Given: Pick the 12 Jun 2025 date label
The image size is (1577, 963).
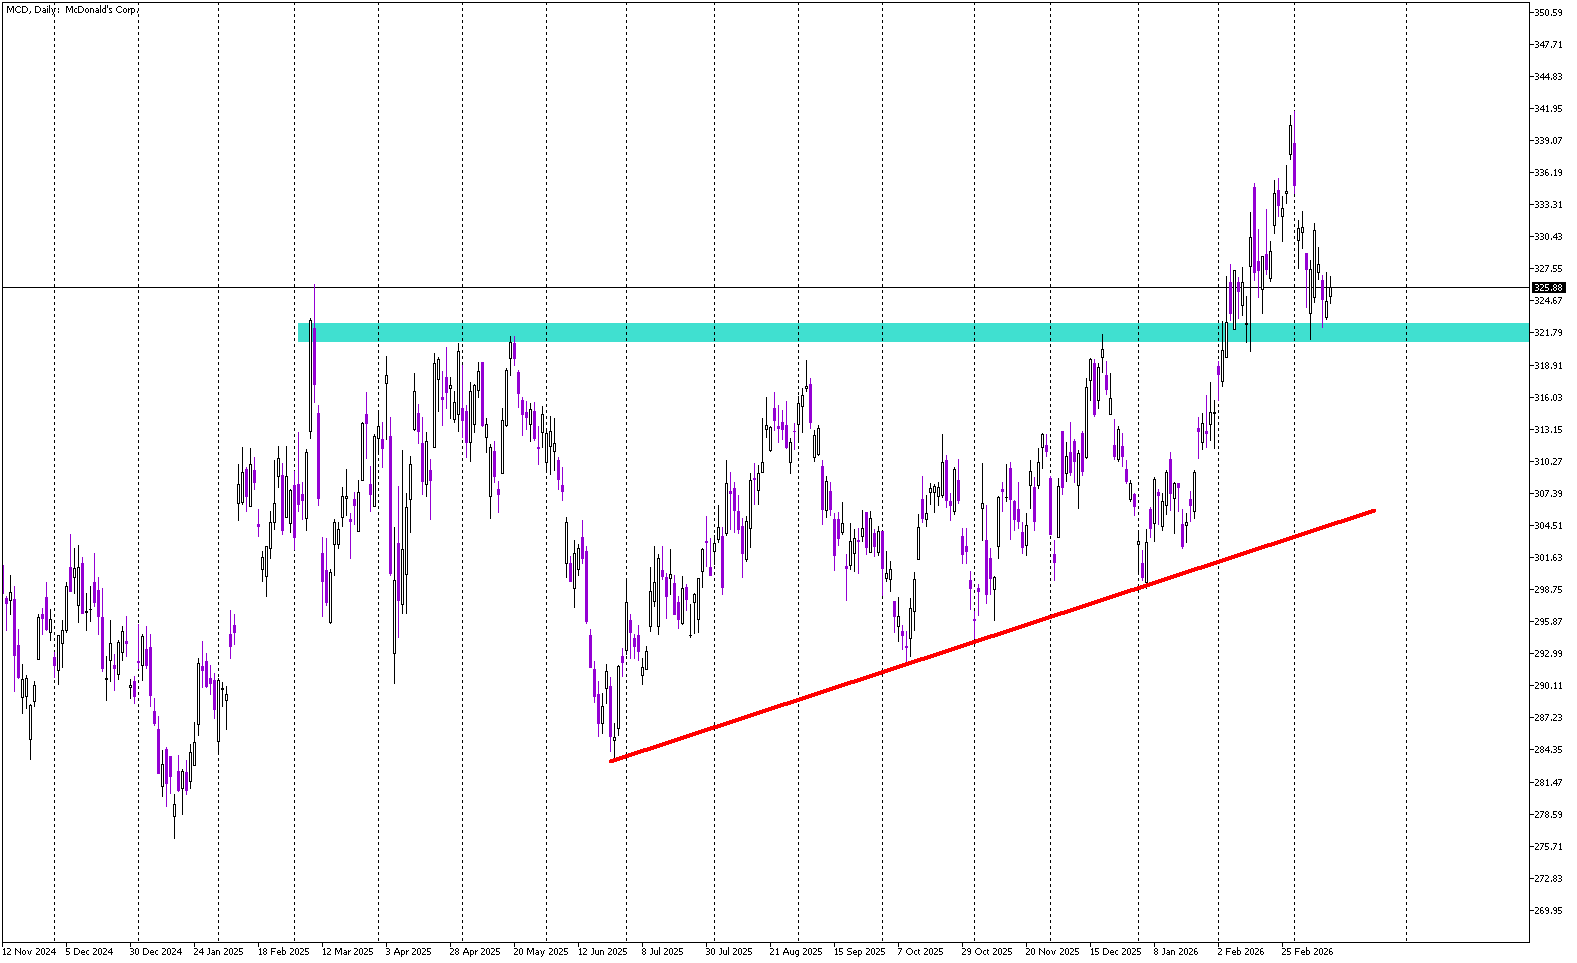Looking at the screenshot, I should [602, 952].
